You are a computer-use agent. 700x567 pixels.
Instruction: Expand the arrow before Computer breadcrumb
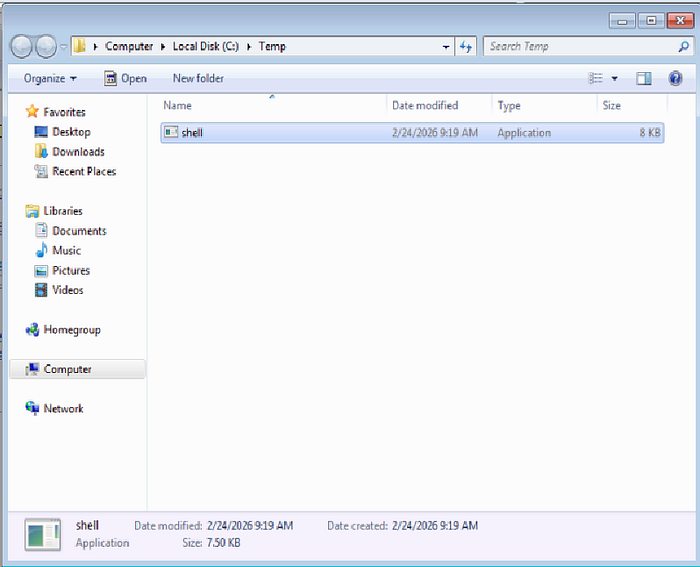pos(95,46)
